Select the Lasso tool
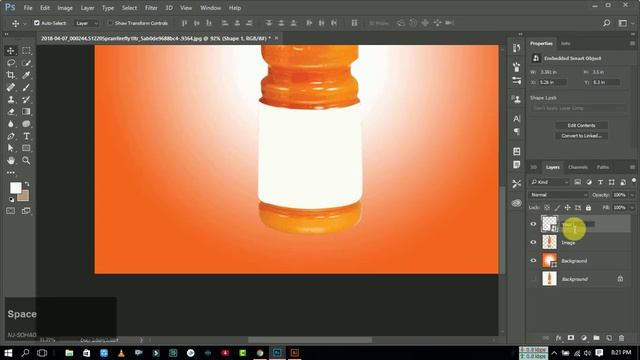Screen dimensions: 640x360 click(11, 63)
